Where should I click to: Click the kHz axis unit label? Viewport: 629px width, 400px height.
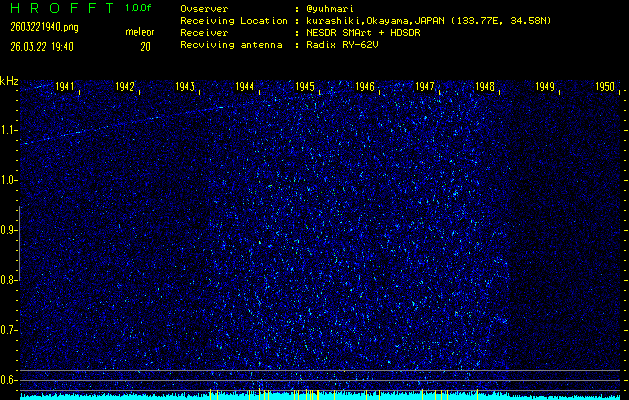[9, 81]
